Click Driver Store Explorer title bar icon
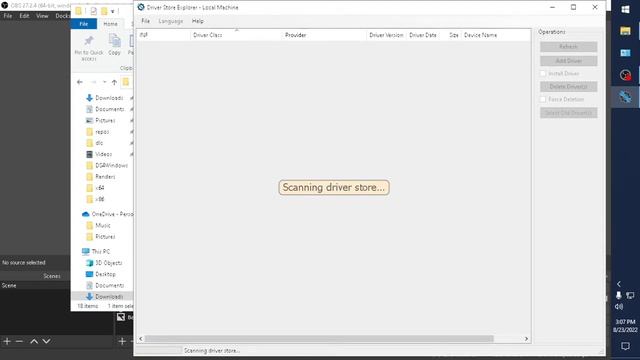This screenshot has height=360, width=640. pos(141,7)
